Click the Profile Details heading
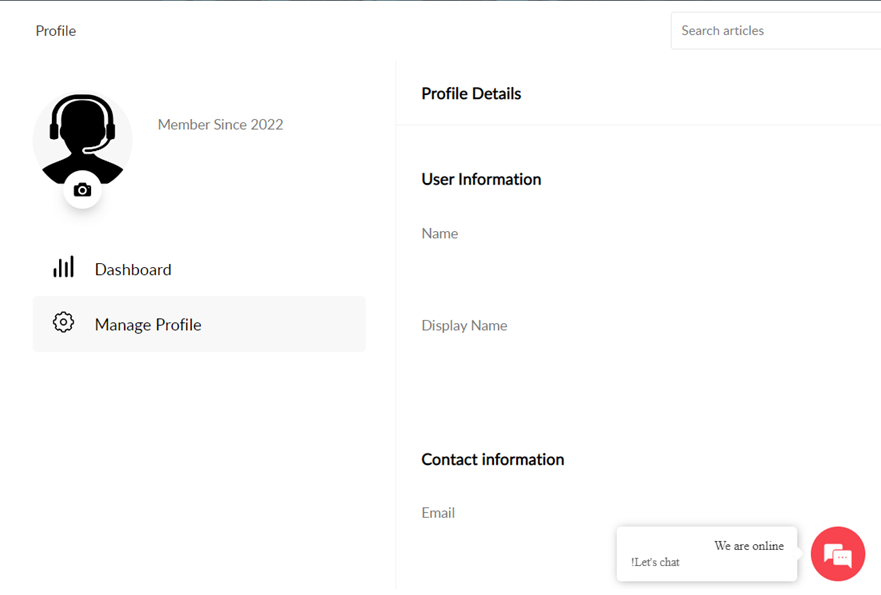 point(471,94)
